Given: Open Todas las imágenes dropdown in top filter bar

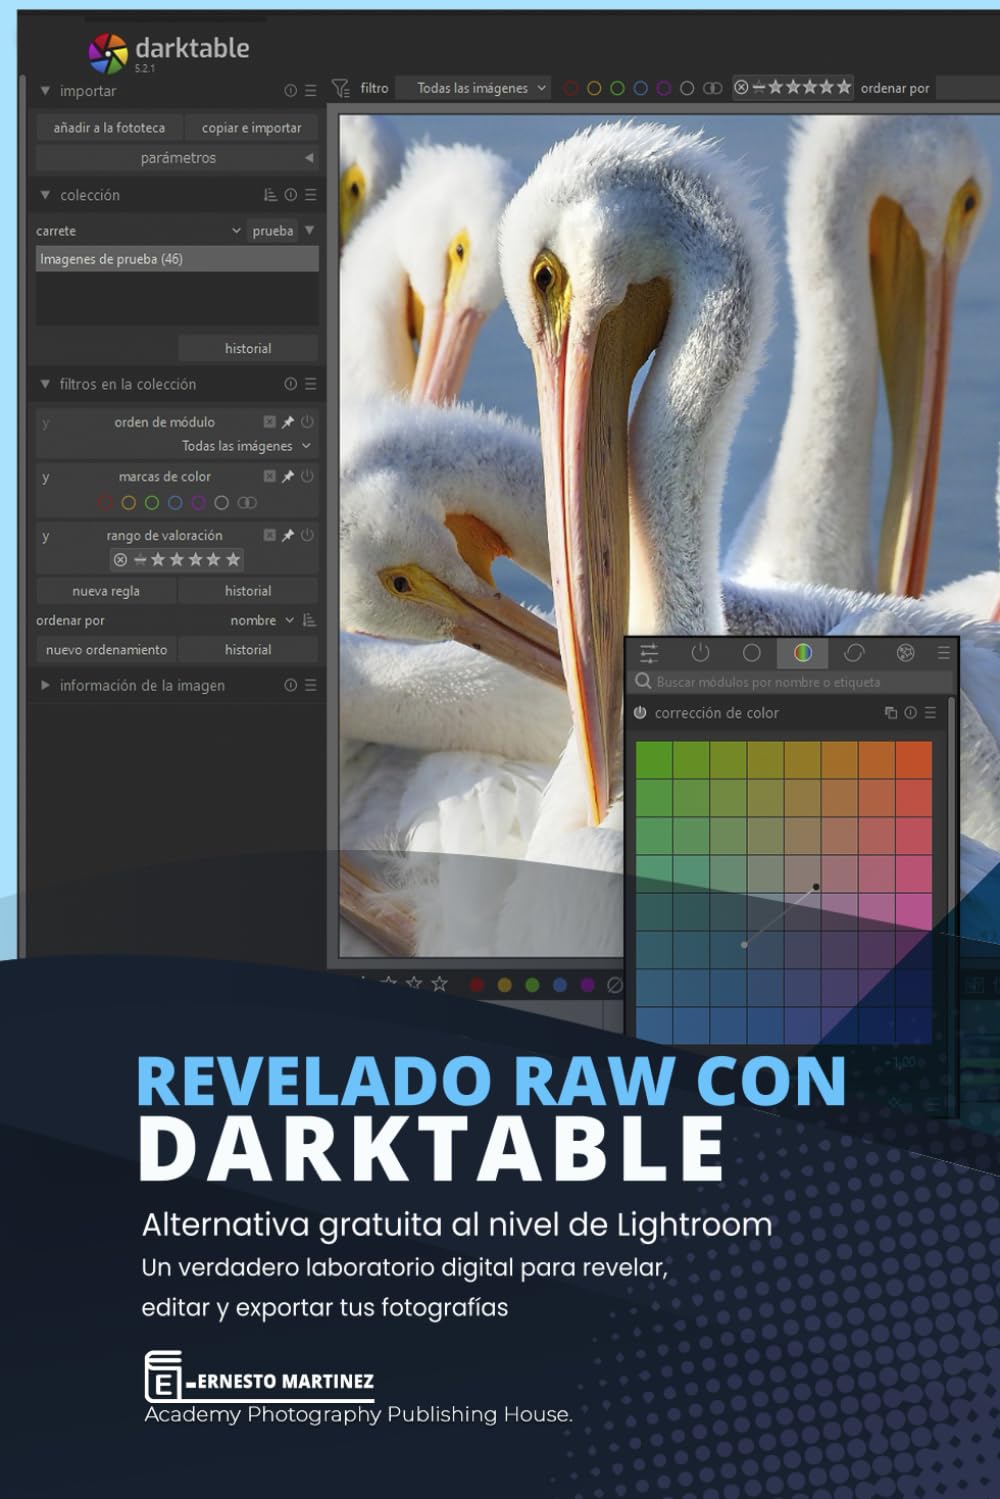Looking at the screenshot, I should tap(474, 88).
